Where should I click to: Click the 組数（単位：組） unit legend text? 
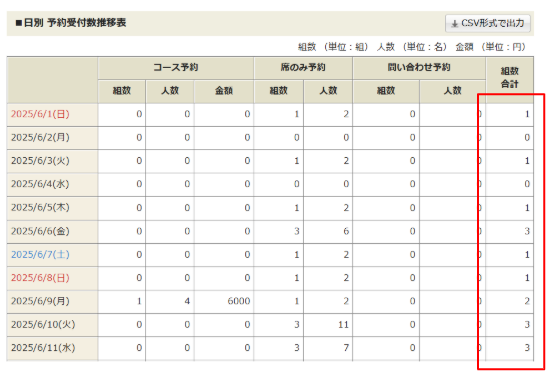pos(333,47)
